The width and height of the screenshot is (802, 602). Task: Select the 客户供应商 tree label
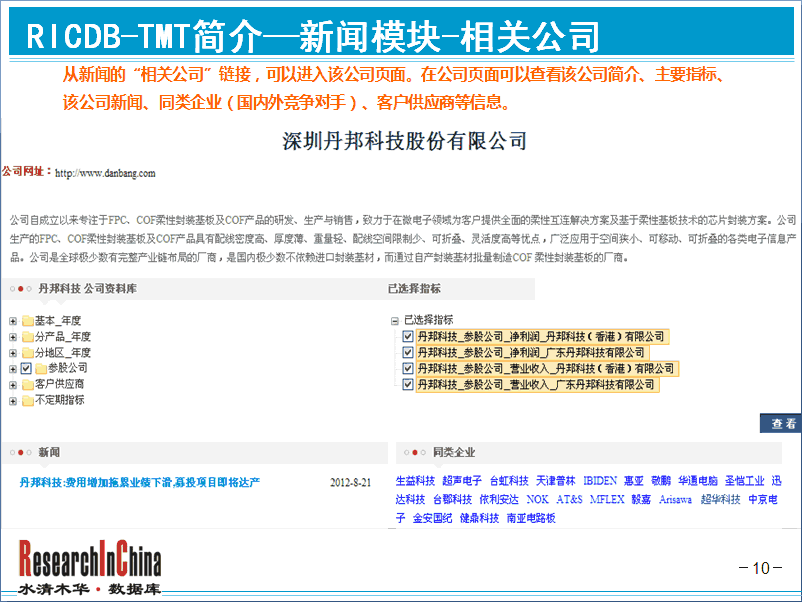(x=59, y=384)
